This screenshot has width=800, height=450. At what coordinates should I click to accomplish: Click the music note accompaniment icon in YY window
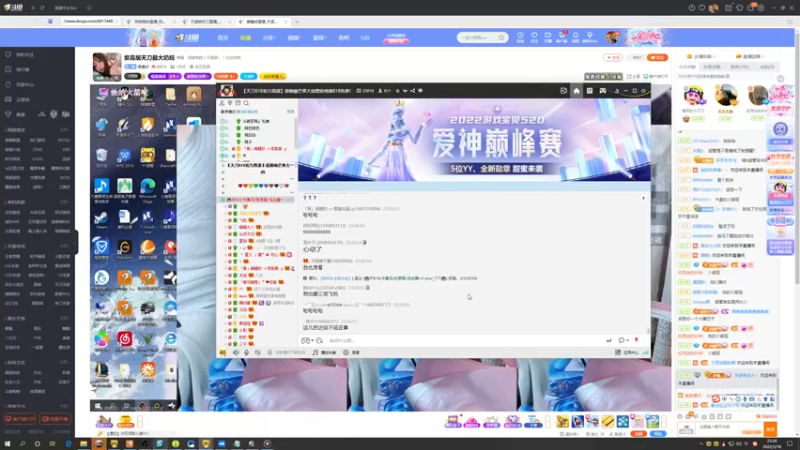tap(315, 352)
